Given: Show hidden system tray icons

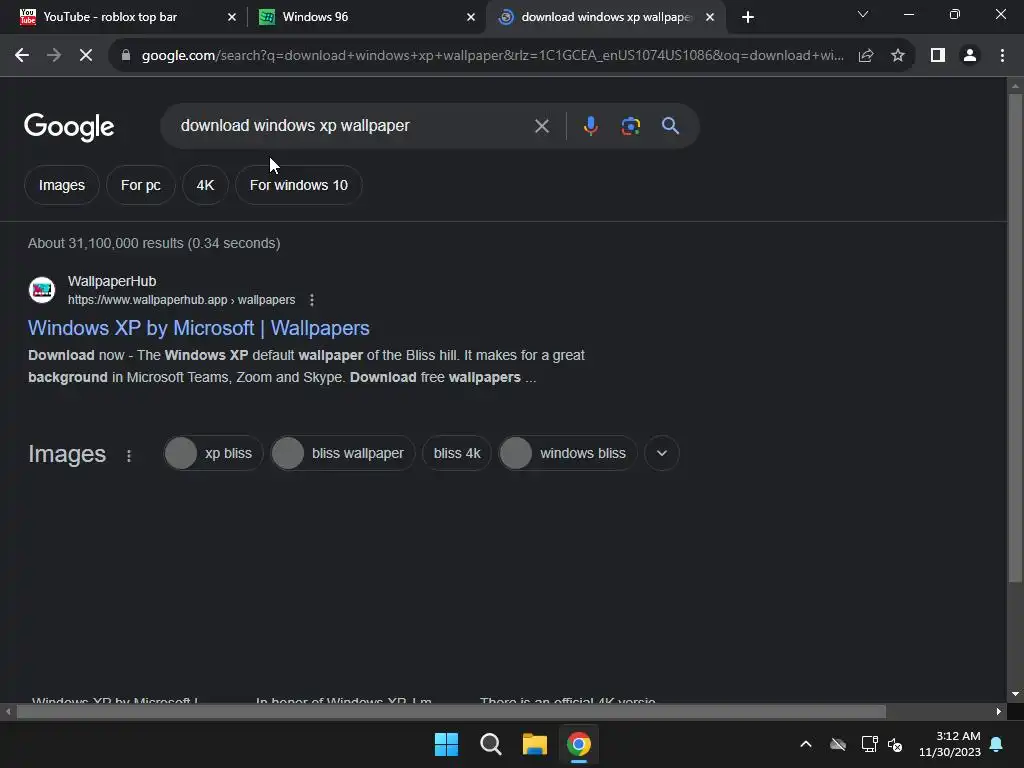Looking at the screenshot, I should point(806,744).
